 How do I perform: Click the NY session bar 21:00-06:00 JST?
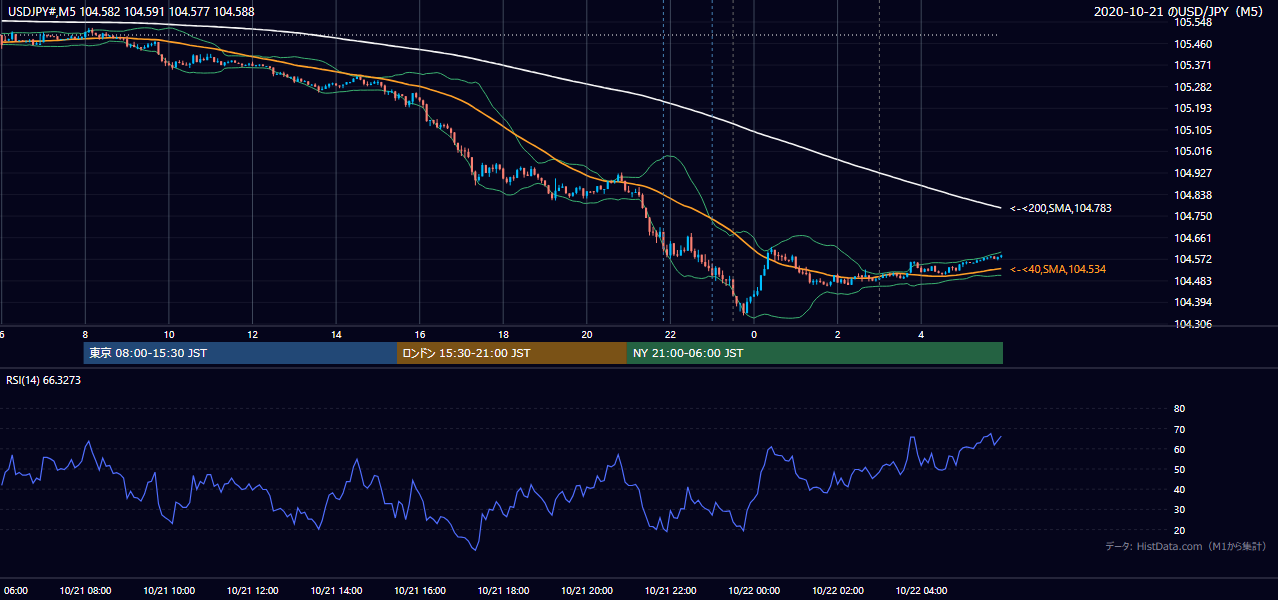point(815,353)
